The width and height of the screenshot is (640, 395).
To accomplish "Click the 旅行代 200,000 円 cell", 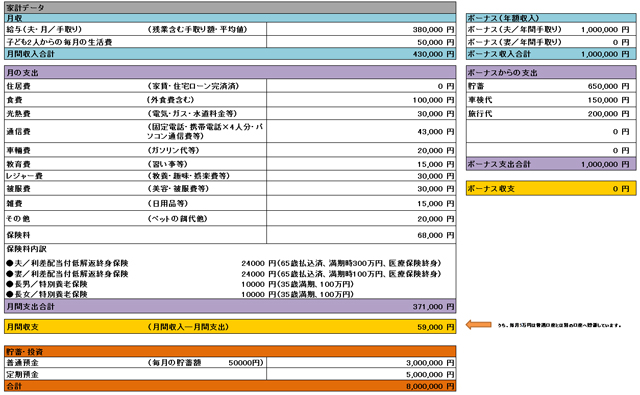I will point(551,114).
